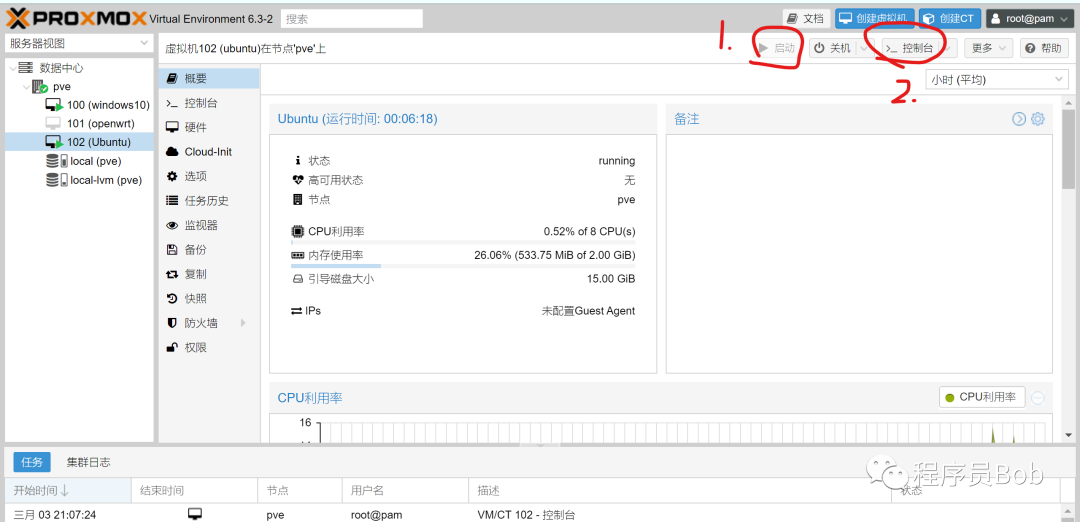Sort by 开始时间 column header

click(x=68, y=490)
